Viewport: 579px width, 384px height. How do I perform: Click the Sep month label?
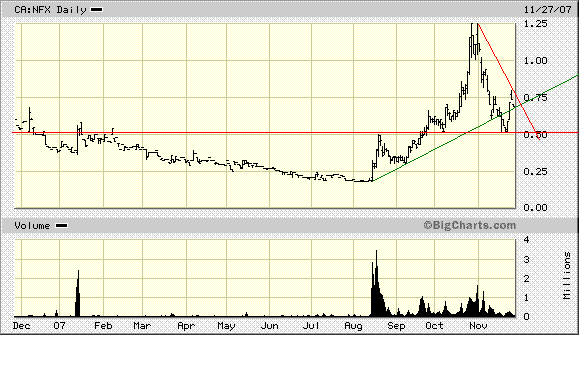point(396,326)
